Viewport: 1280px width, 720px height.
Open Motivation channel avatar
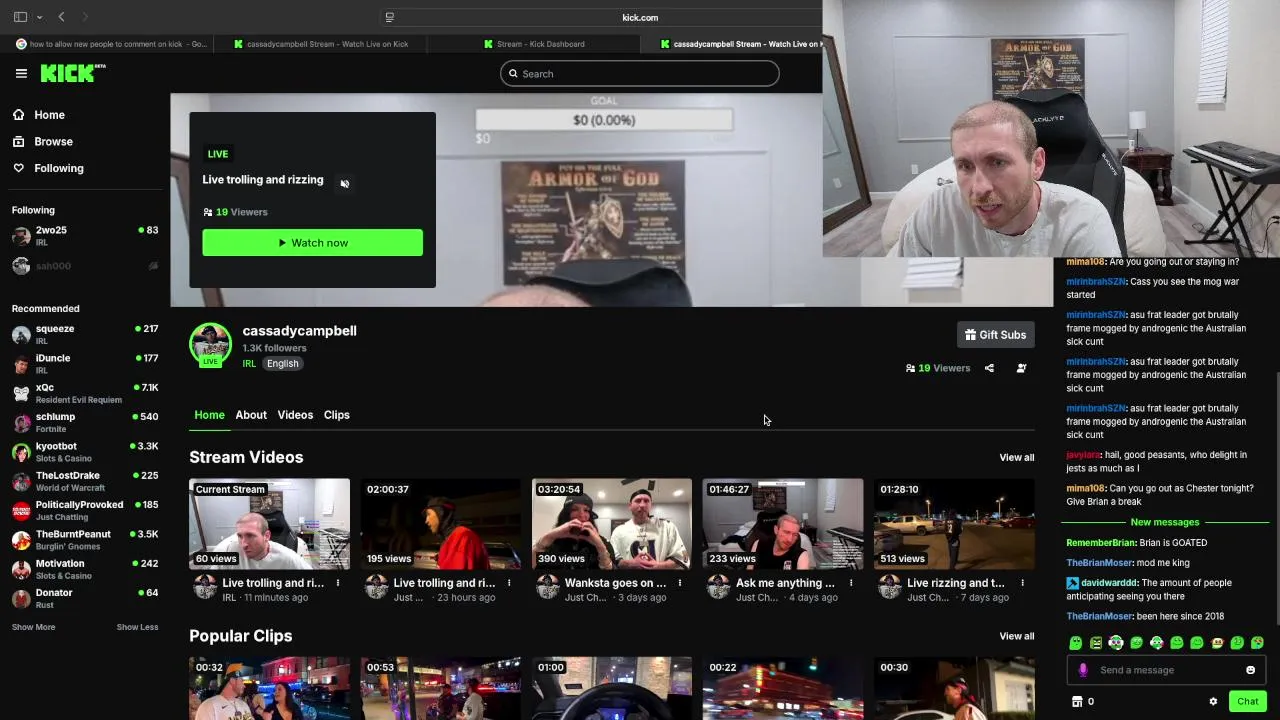pos(21,569)
